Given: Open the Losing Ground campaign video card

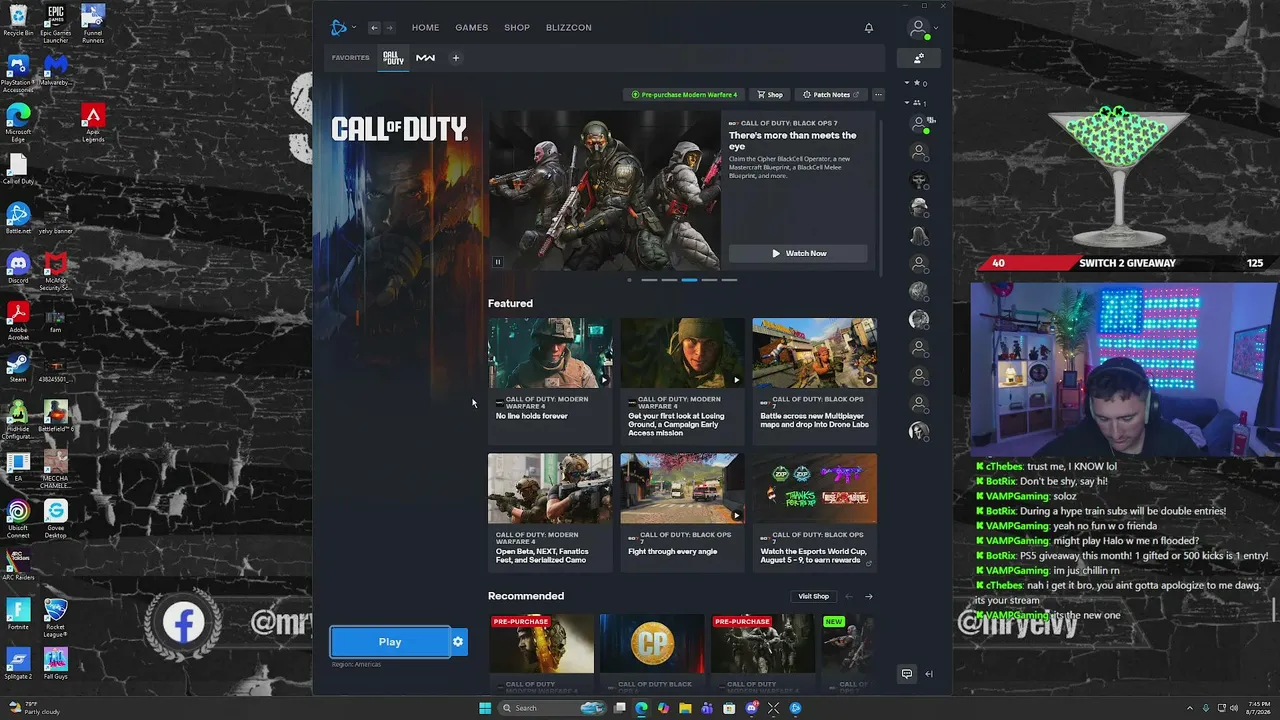Looking at the screenshot, I should [682, 381].
